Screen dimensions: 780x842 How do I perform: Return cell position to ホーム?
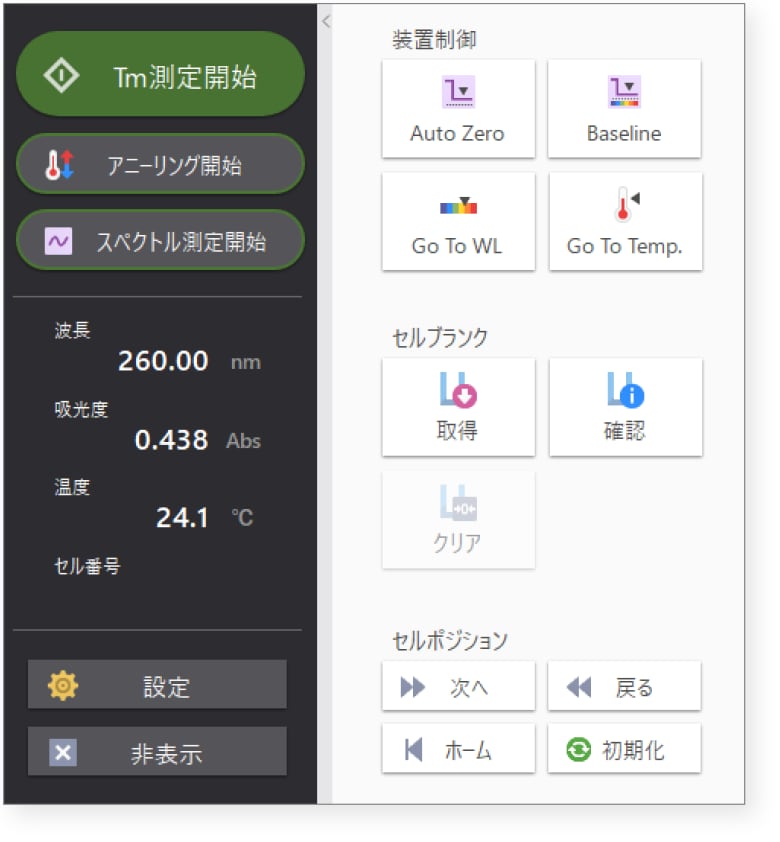coord(458,749)
